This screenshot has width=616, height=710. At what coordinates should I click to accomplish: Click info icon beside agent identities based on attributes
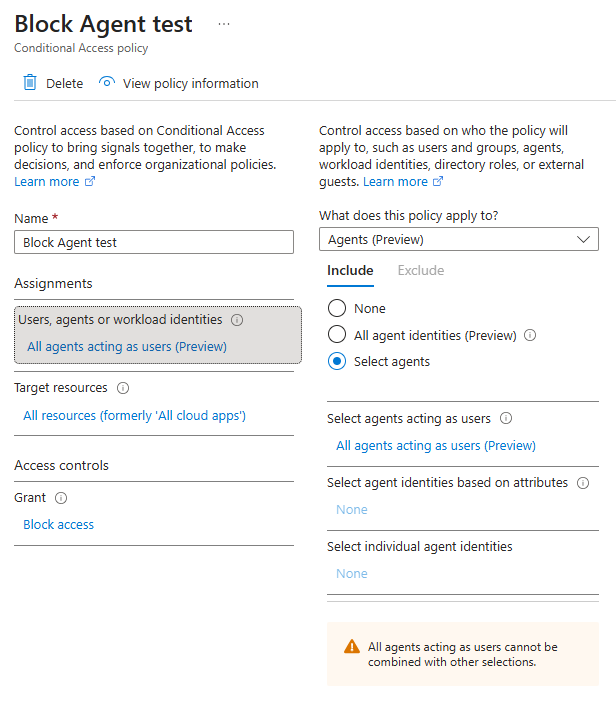(583, 483)
